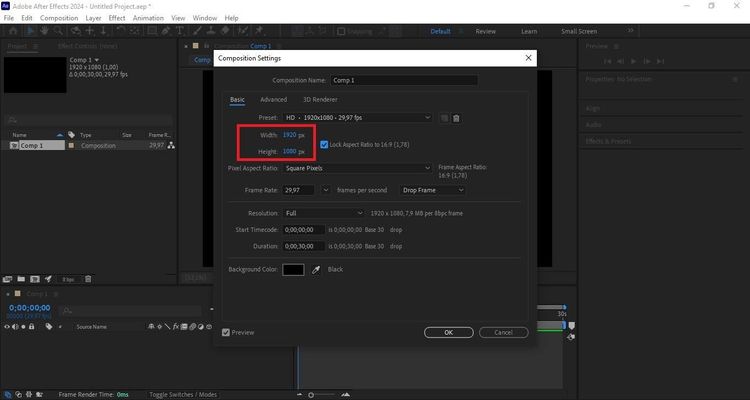The width and height of the screenshot is (750, 400).
Task: Click the Composition Name input field
Action: coord(420,80)
